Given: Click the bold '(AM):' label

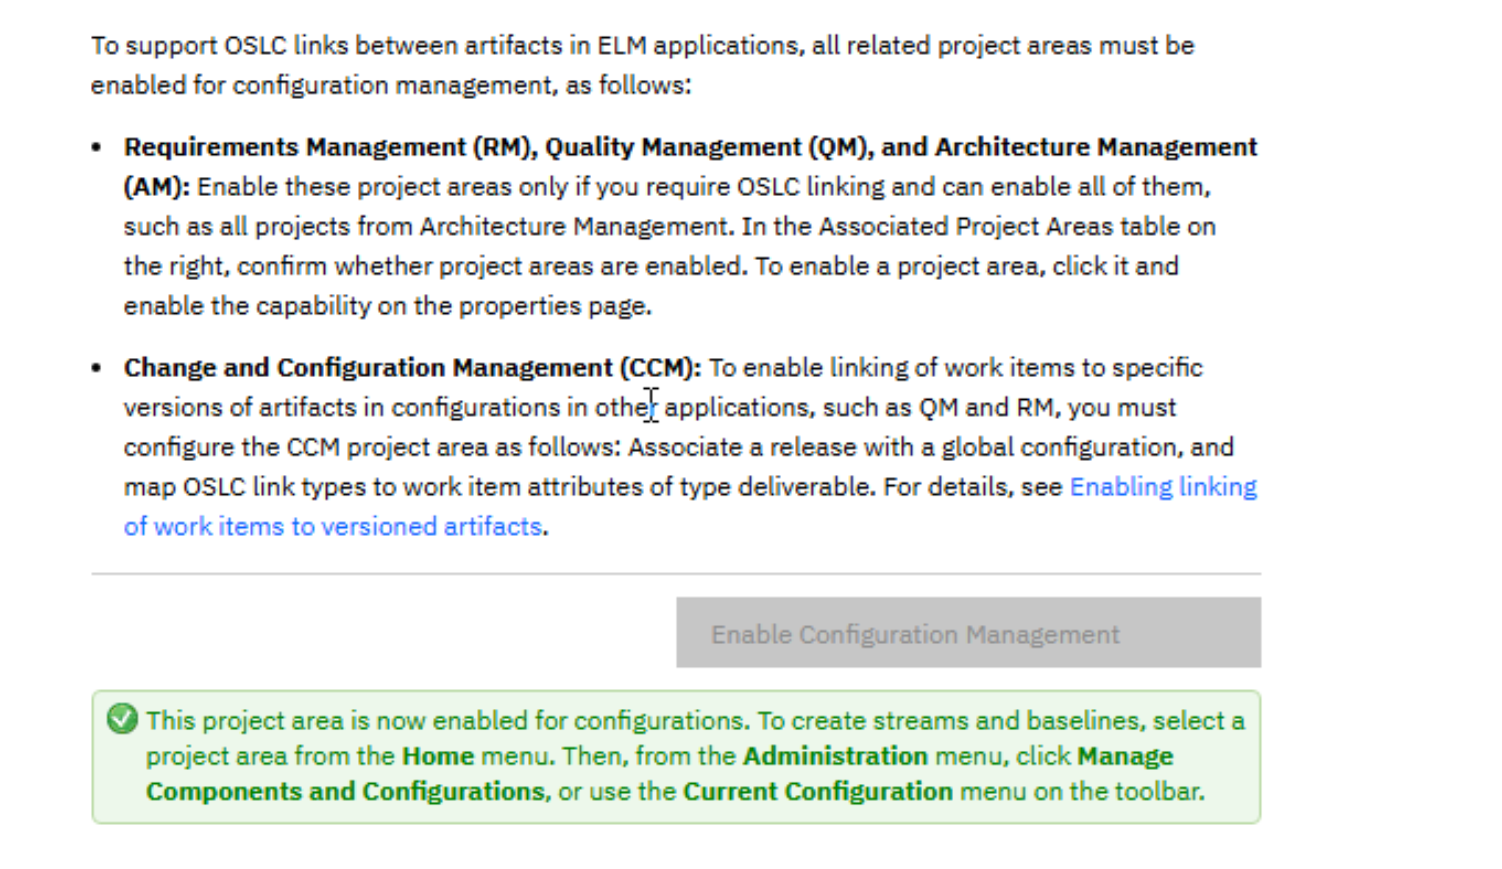Looking at the screenshot, I should coord(156,187).
